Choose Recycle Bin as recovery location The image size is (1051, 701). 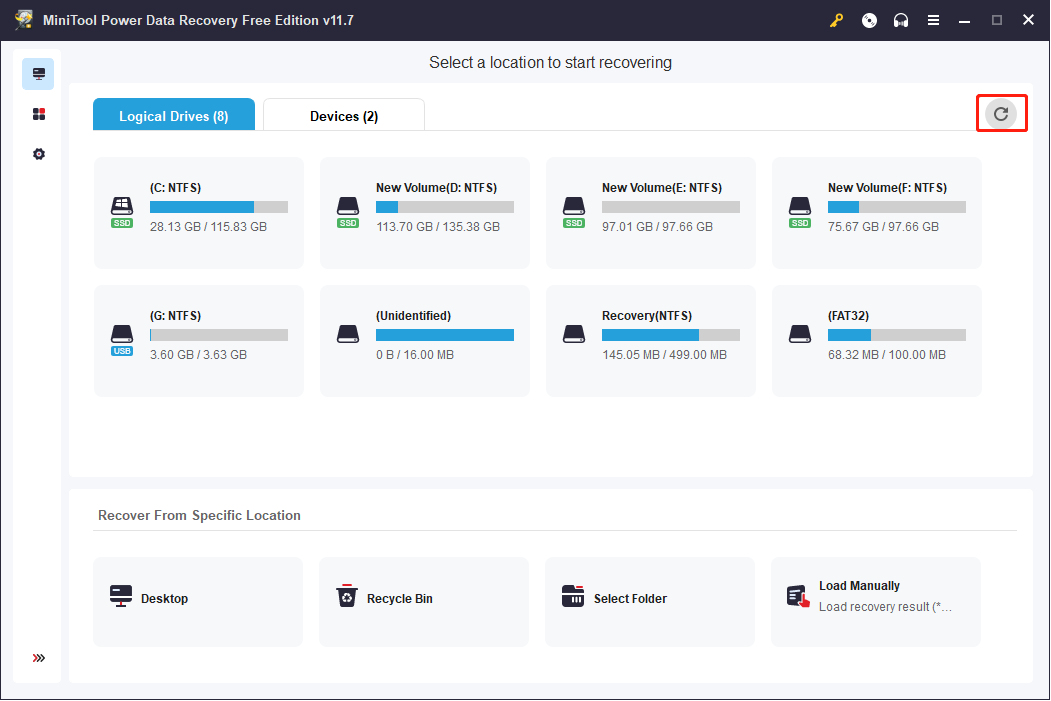[x=424, y=602]
